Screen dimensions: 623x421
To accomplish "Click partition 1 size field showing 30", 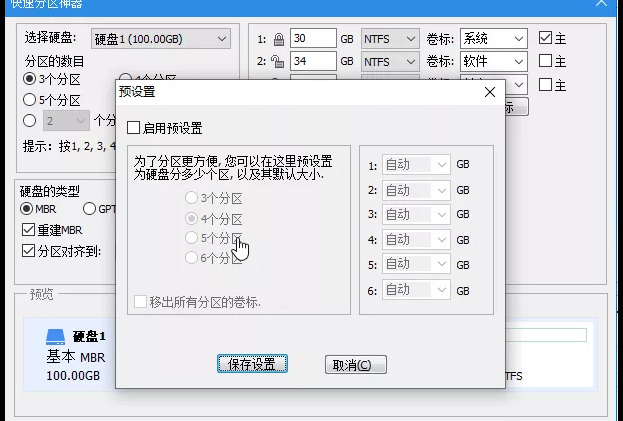I will [x=313, y=39].
